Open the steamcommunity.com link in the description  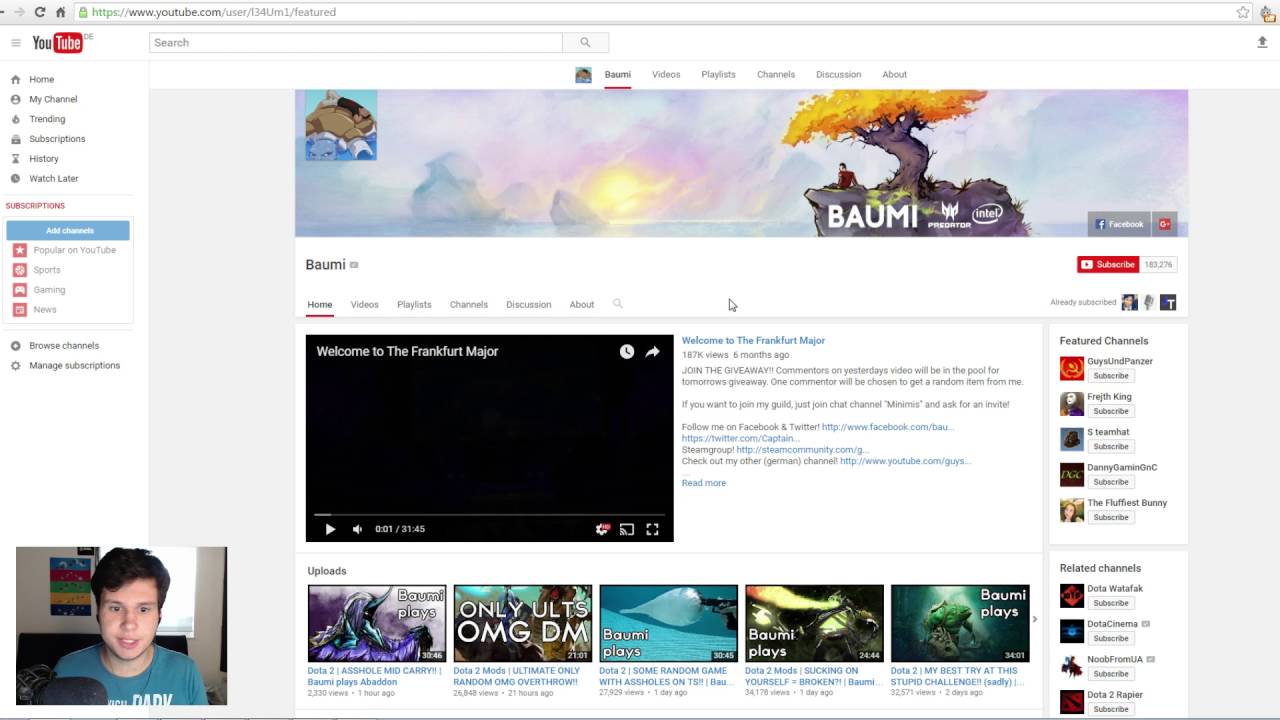pos(802,450)
